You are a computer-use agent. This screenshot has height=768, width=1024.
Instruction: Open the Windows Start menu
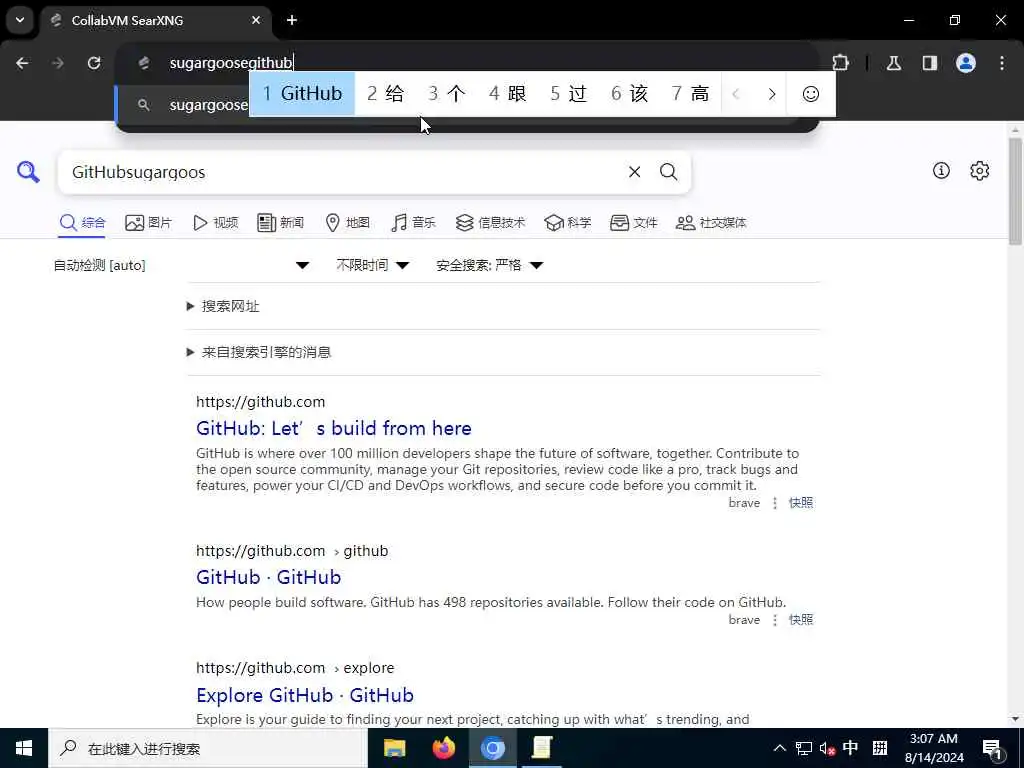[24, 748]
